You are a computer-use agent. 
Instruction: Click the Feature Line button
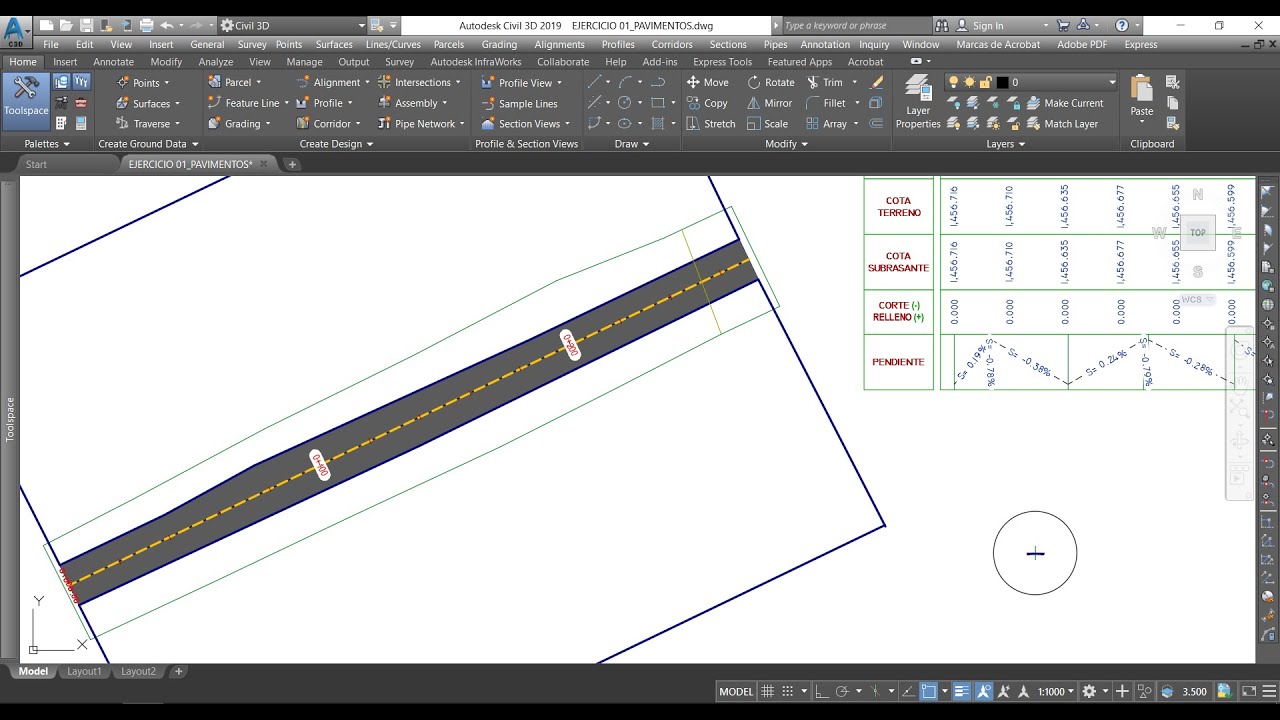(x=243, y=103)
